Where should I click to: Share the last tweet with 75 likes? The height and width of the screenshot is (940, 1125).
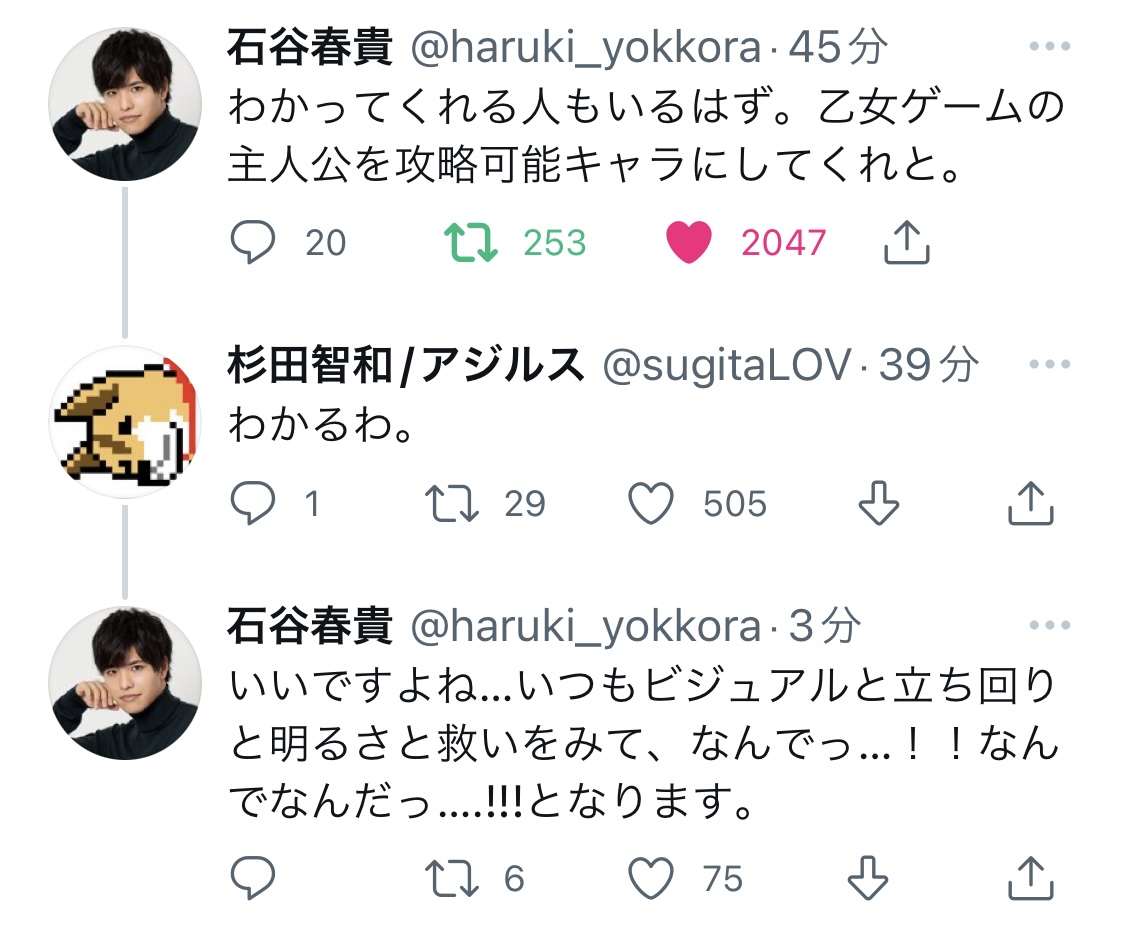click(1030, 879)
